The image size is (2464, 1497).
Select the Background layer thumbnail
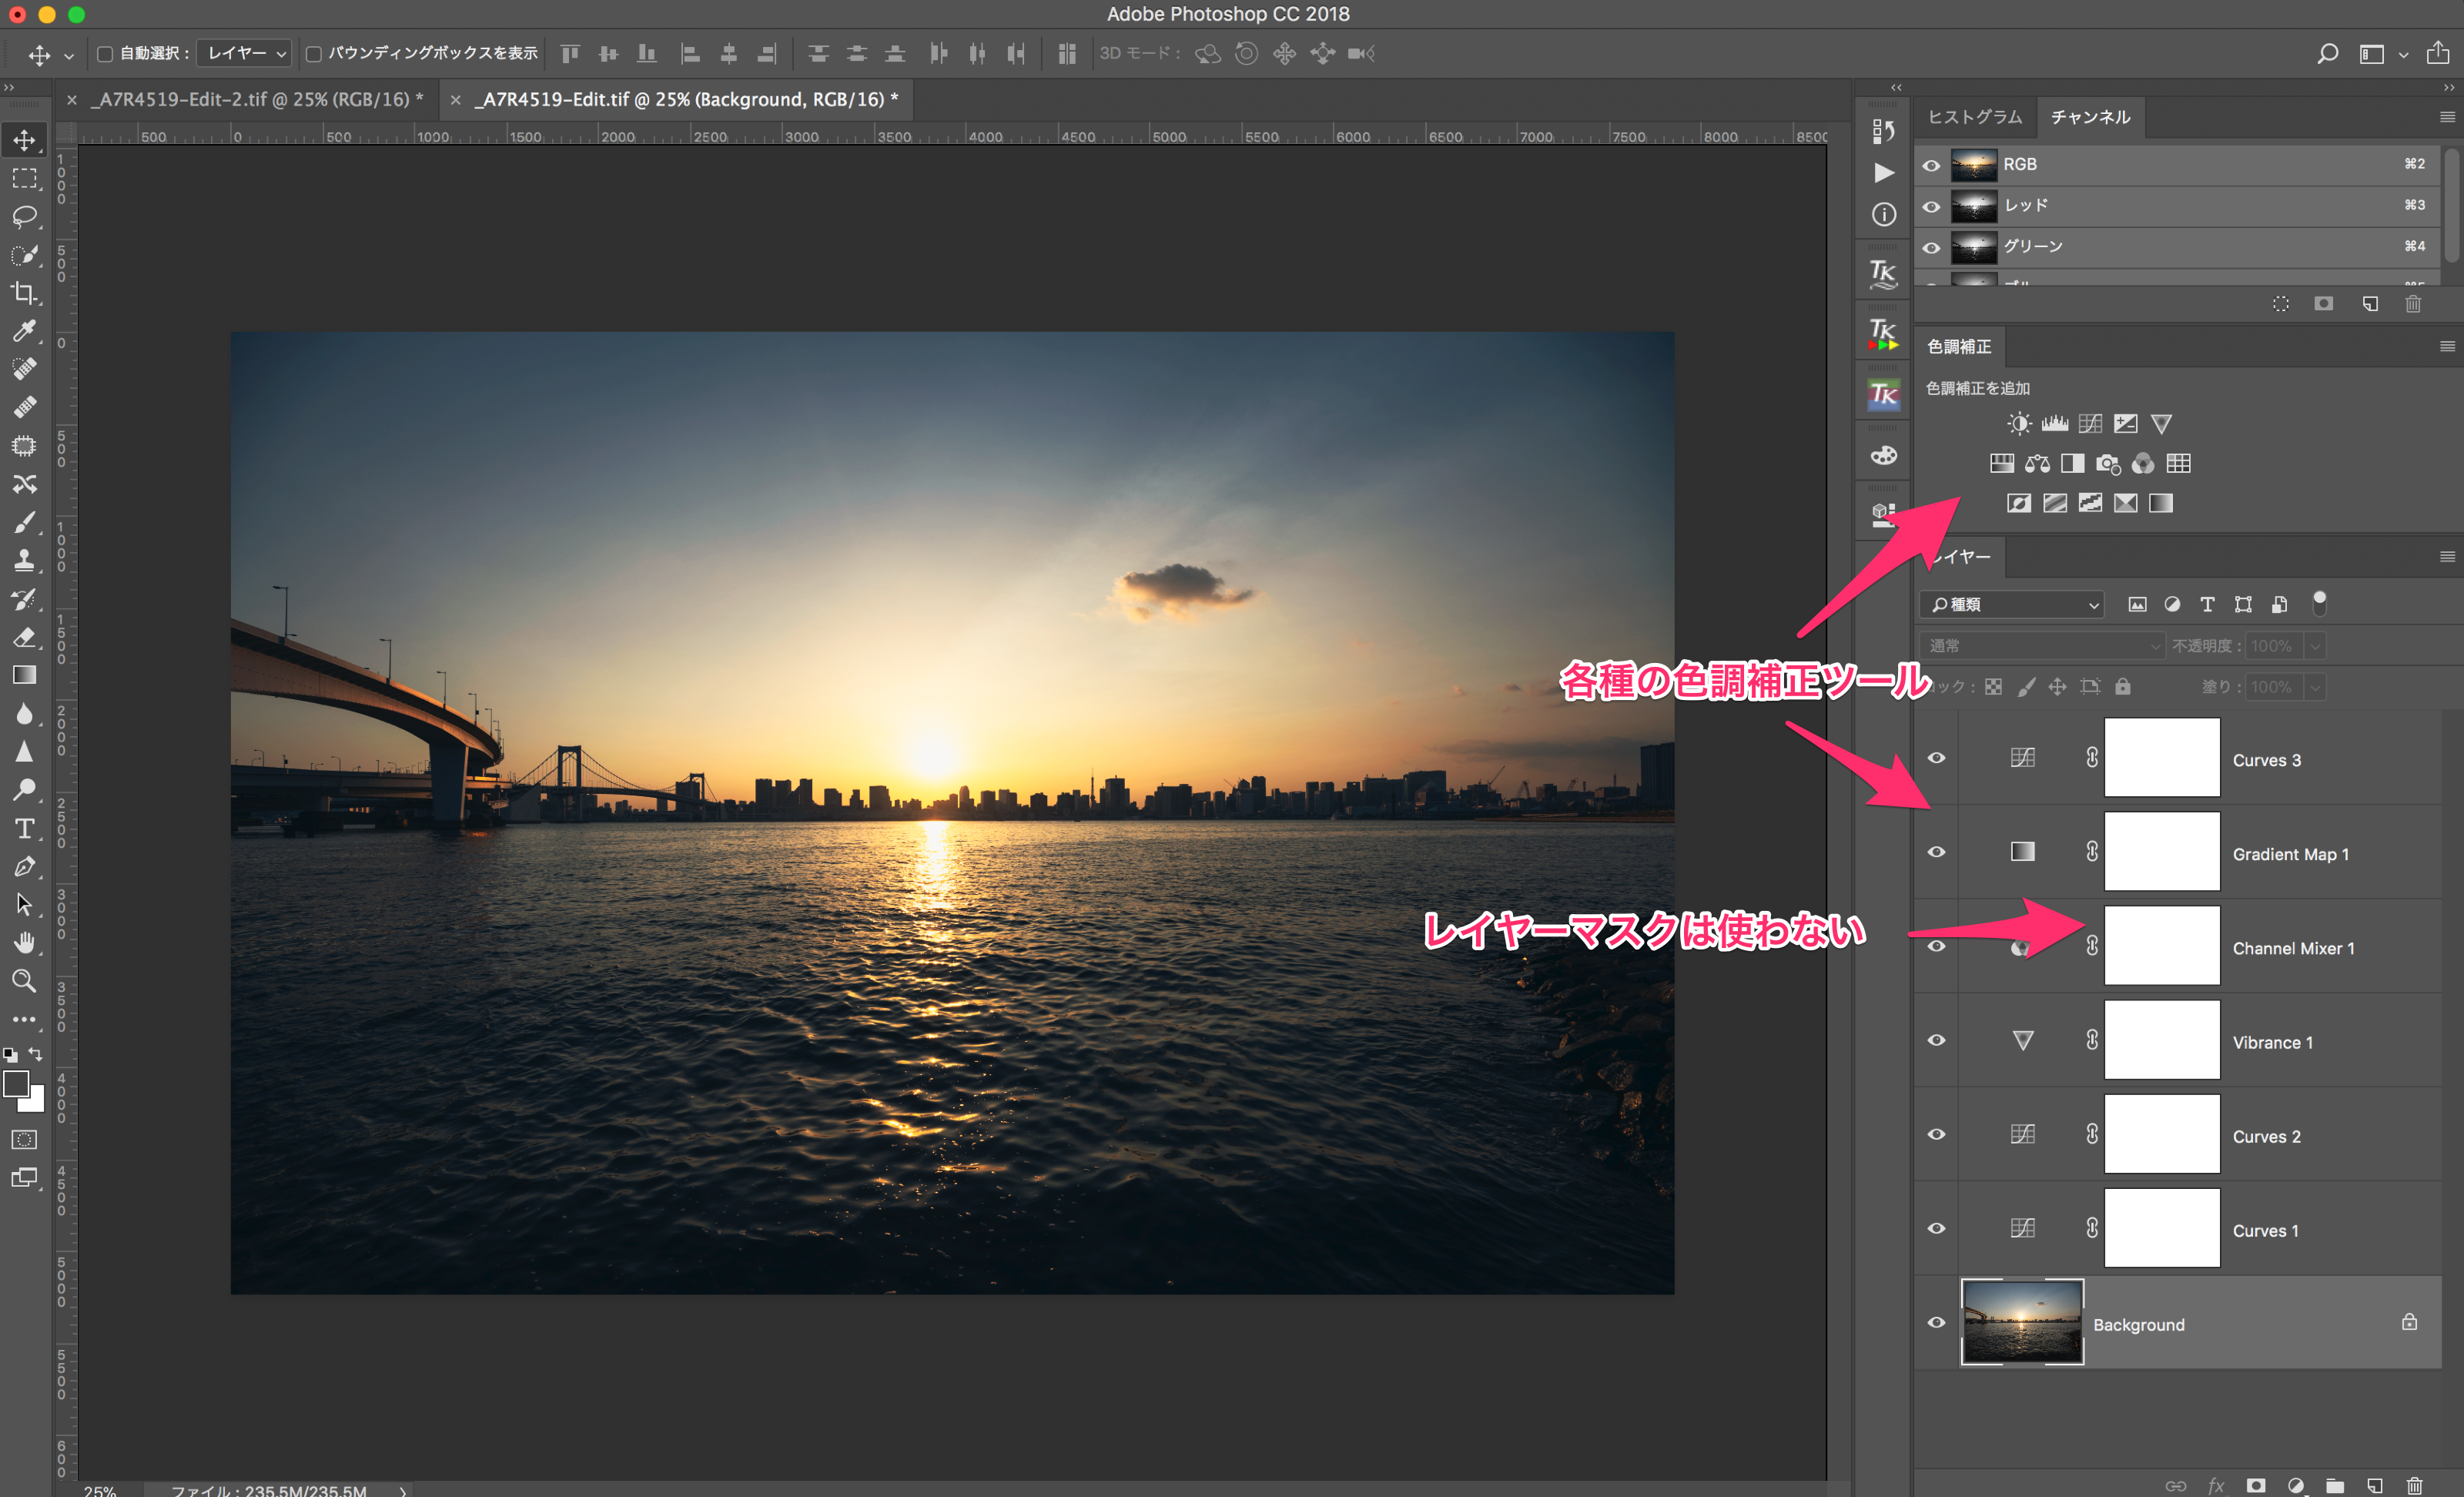coord(2022,1322)
